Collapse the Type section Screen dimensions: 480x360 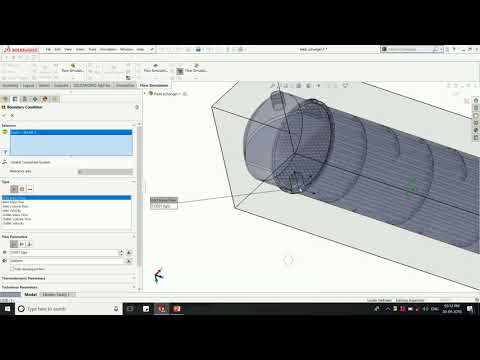coord(134,182)
